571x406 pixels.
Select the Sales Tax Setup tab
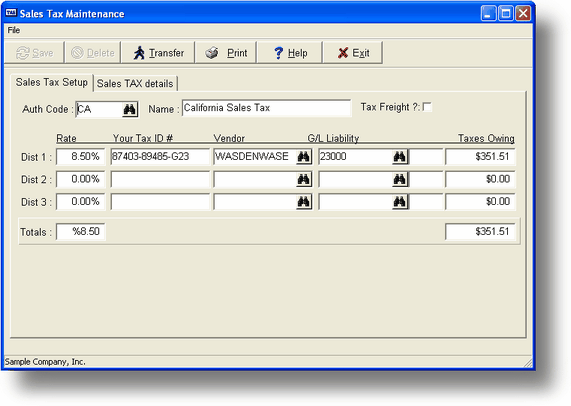tap(52, 82)
